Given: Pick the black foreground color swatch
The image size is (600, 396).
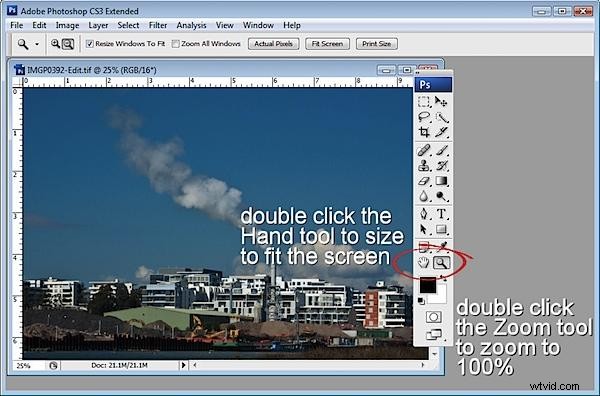Looking at the screenshot, I should [427, 285].
